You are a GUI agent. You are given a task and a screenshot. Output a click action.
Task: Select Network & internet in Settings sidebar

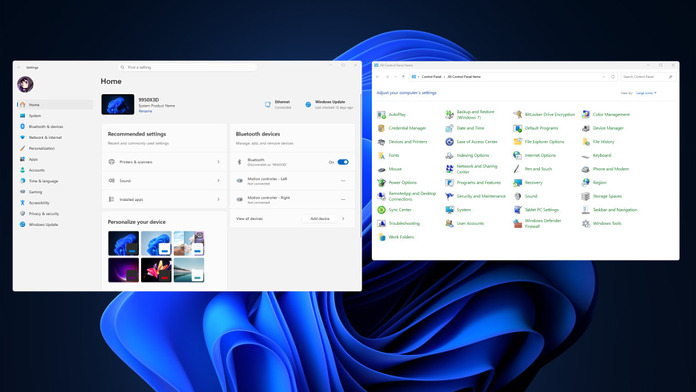click(x=55, y=138)
